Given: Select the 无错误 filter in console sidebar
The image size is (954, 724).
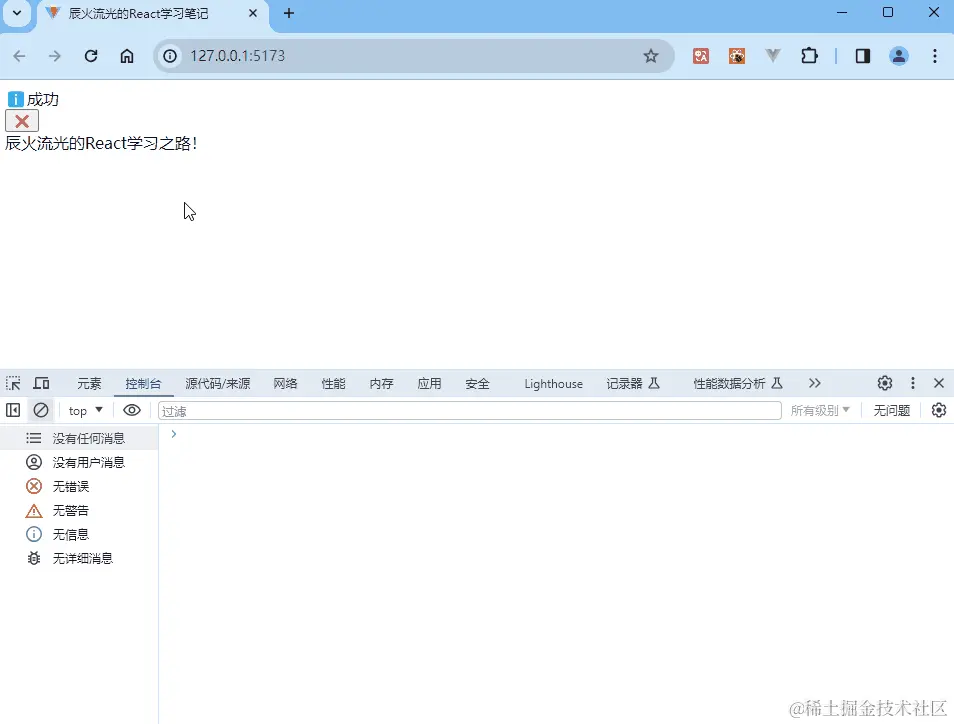Looking at the screenshot, I should [x=70, y=486].
